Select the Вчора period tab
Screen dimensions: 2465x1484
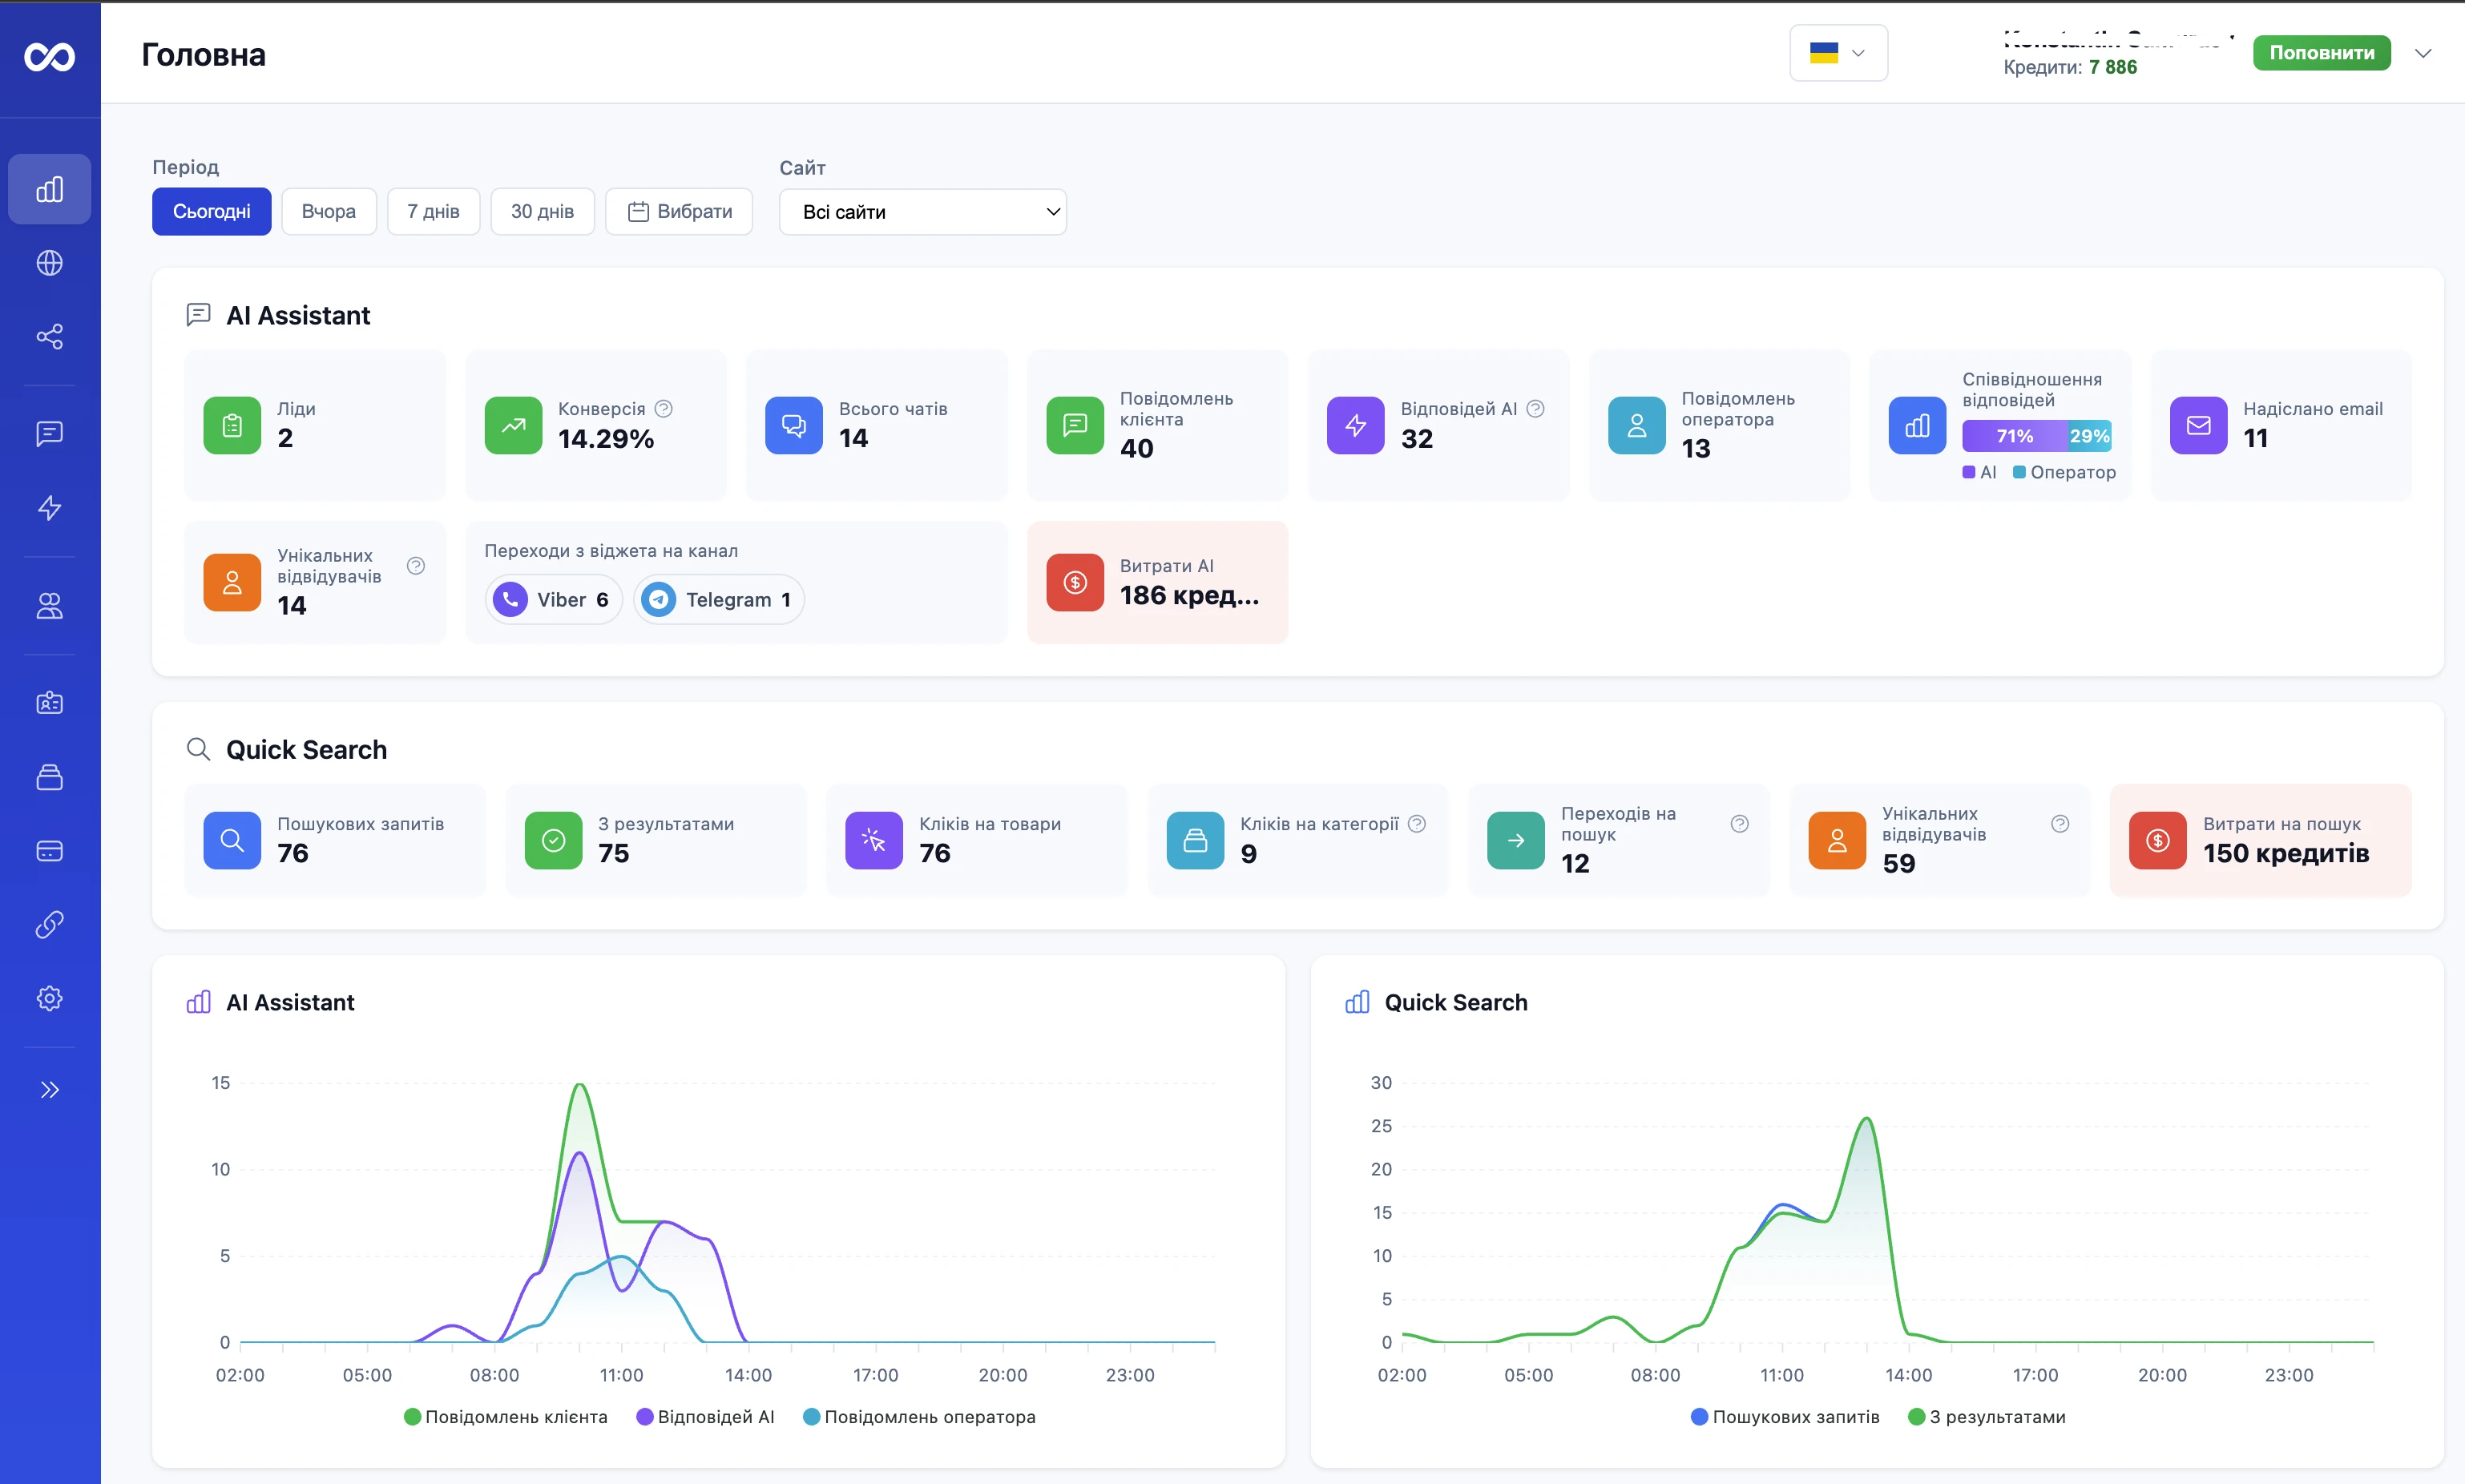coord(329,211)
